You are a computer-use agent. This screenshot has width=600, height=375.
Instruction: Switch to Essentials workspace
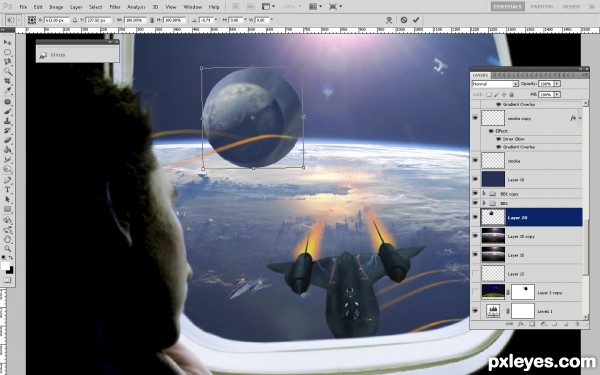(x=507, y=7)
